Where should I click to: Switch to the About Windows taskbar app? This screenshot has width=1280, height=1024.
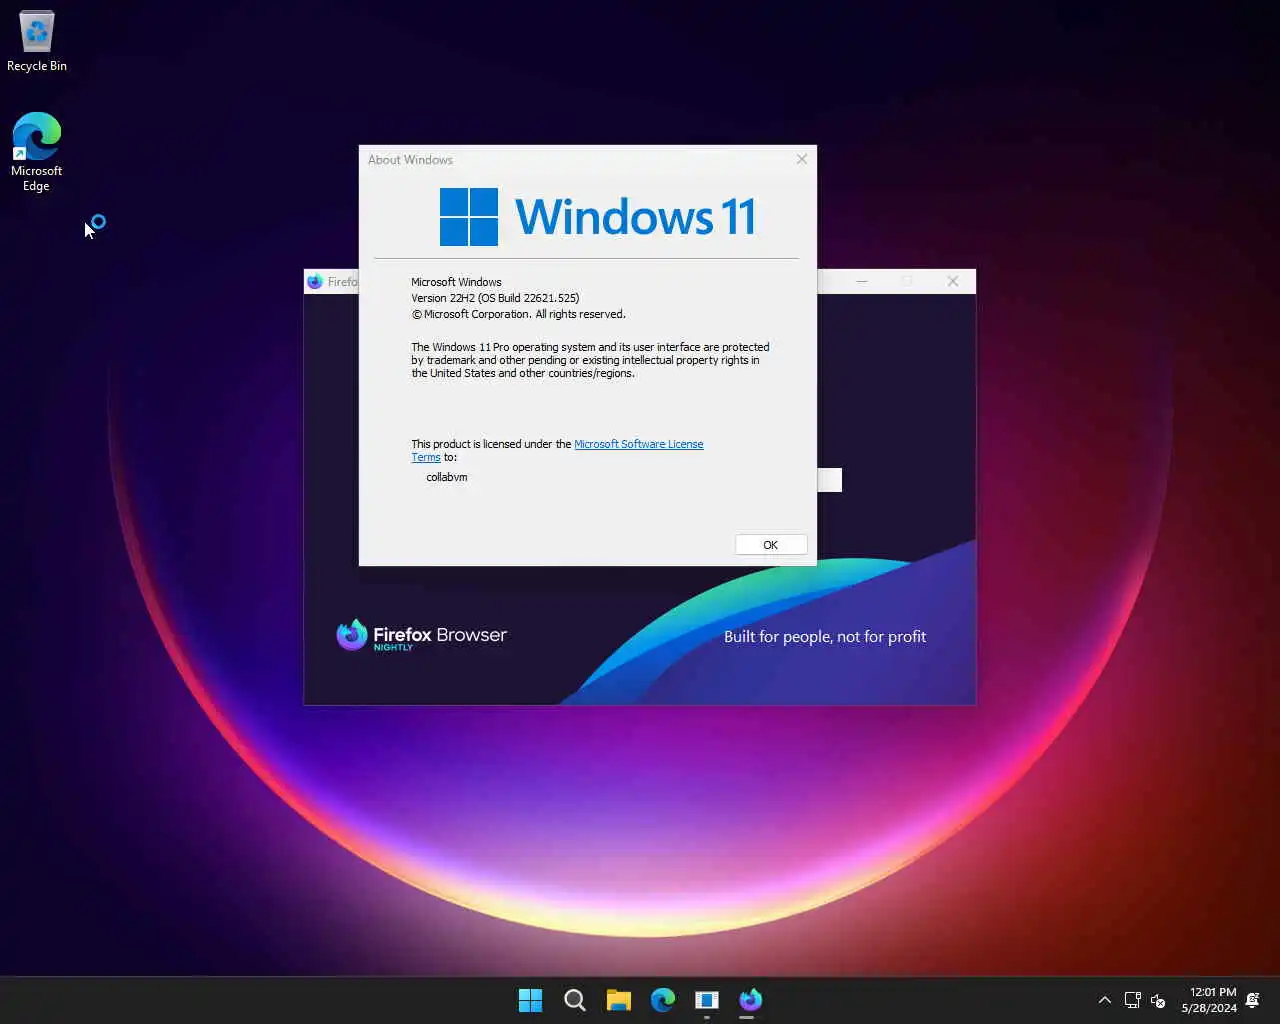(x=706, y=1000)
